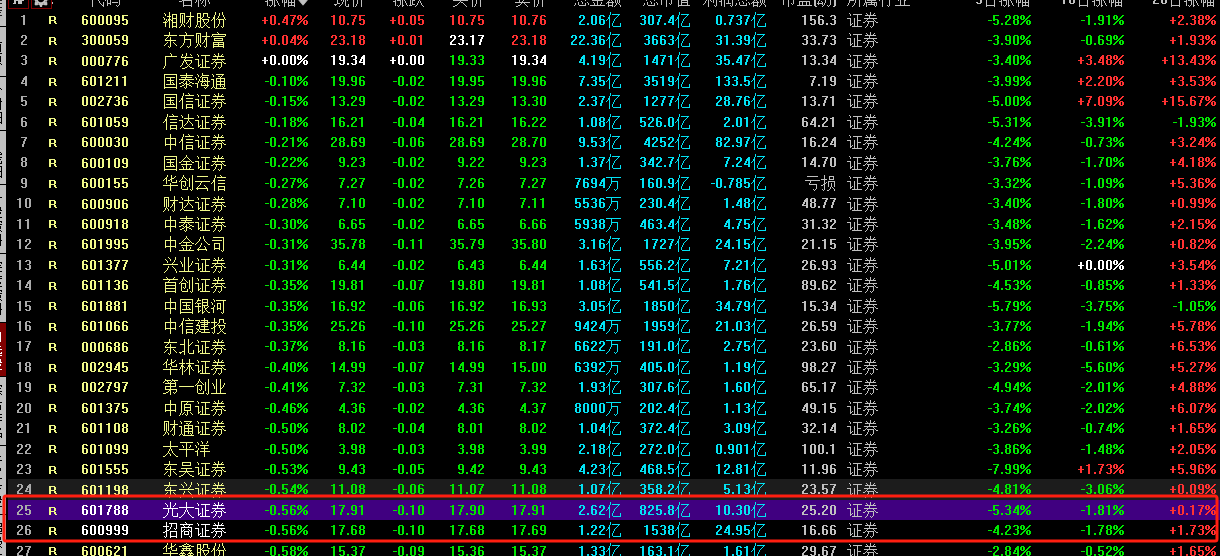Select stock name 华林证券
The width and height of the screenshot is (1220, 556).
(x=195, y=367)
